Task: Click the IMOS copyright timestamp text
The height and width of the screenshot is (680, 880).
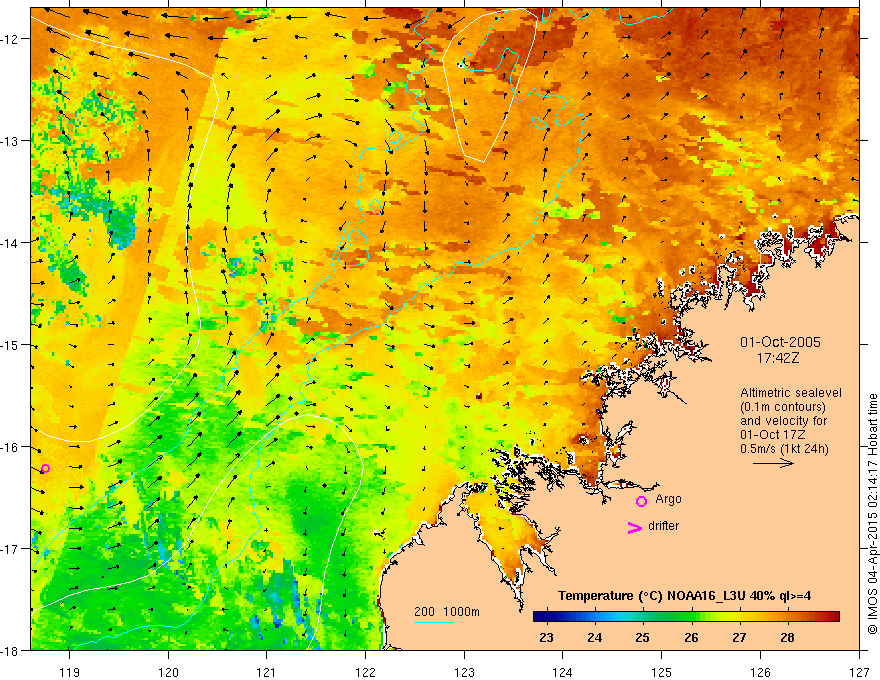Action: coord(873,514)
